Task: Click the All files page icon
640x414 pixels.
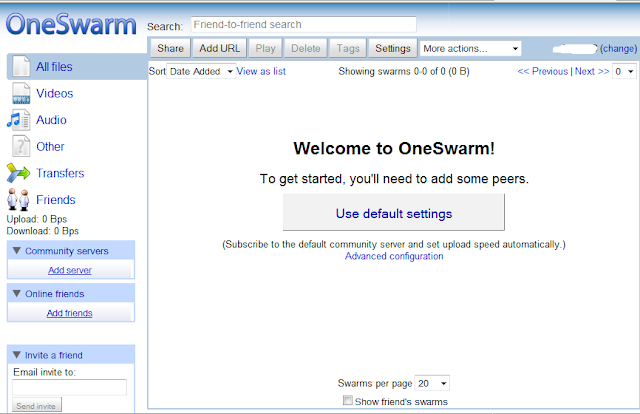Action: tap(21, 66)
